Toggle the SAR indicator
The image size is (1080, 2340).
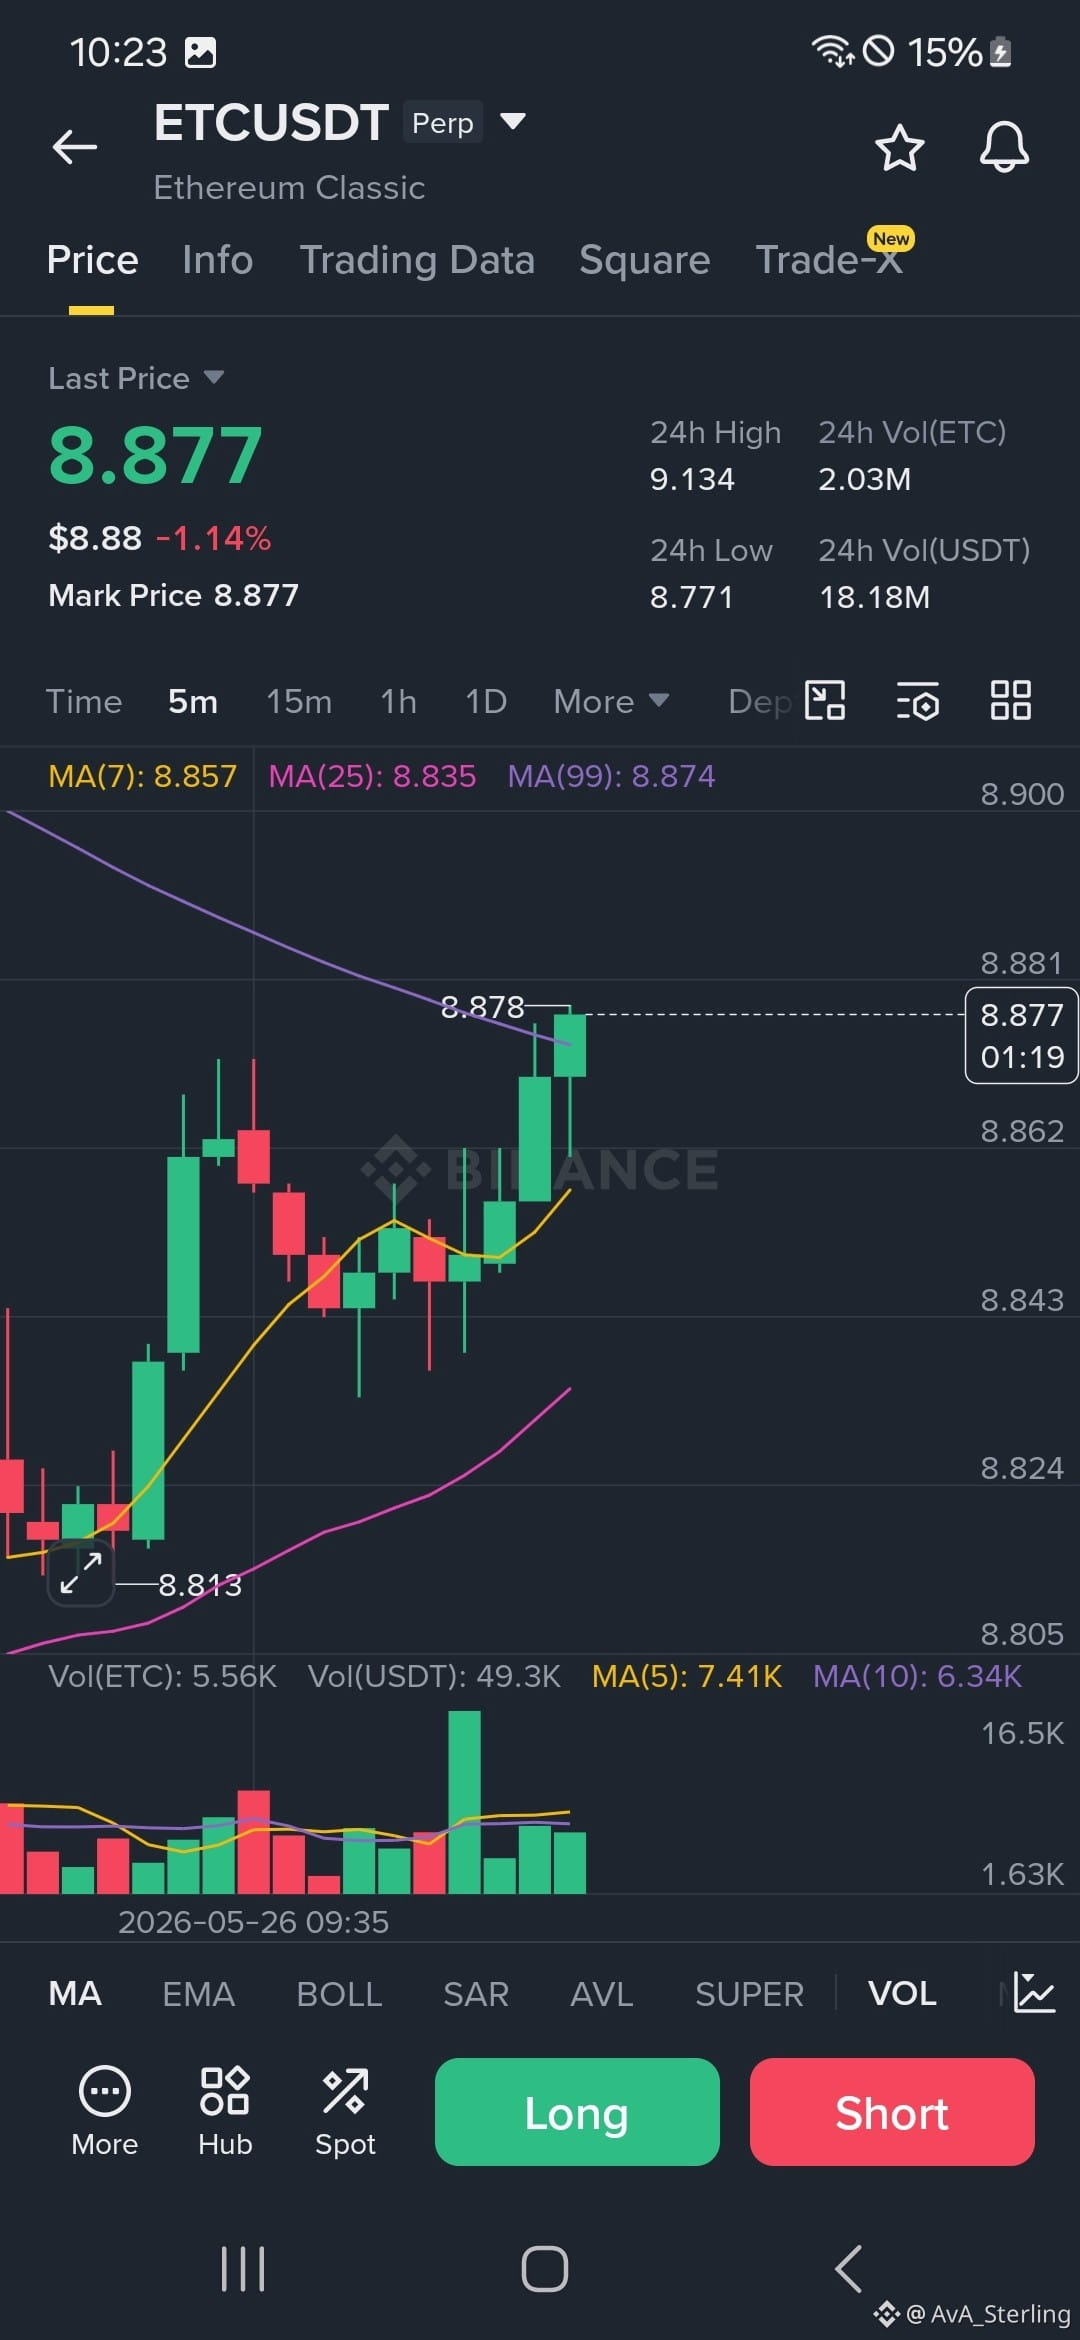point(476,1993)
